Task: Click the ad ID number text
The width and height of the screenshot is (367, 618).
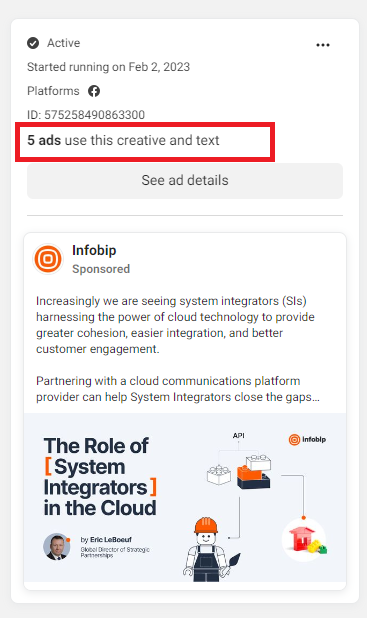Action: pos(86,115)
